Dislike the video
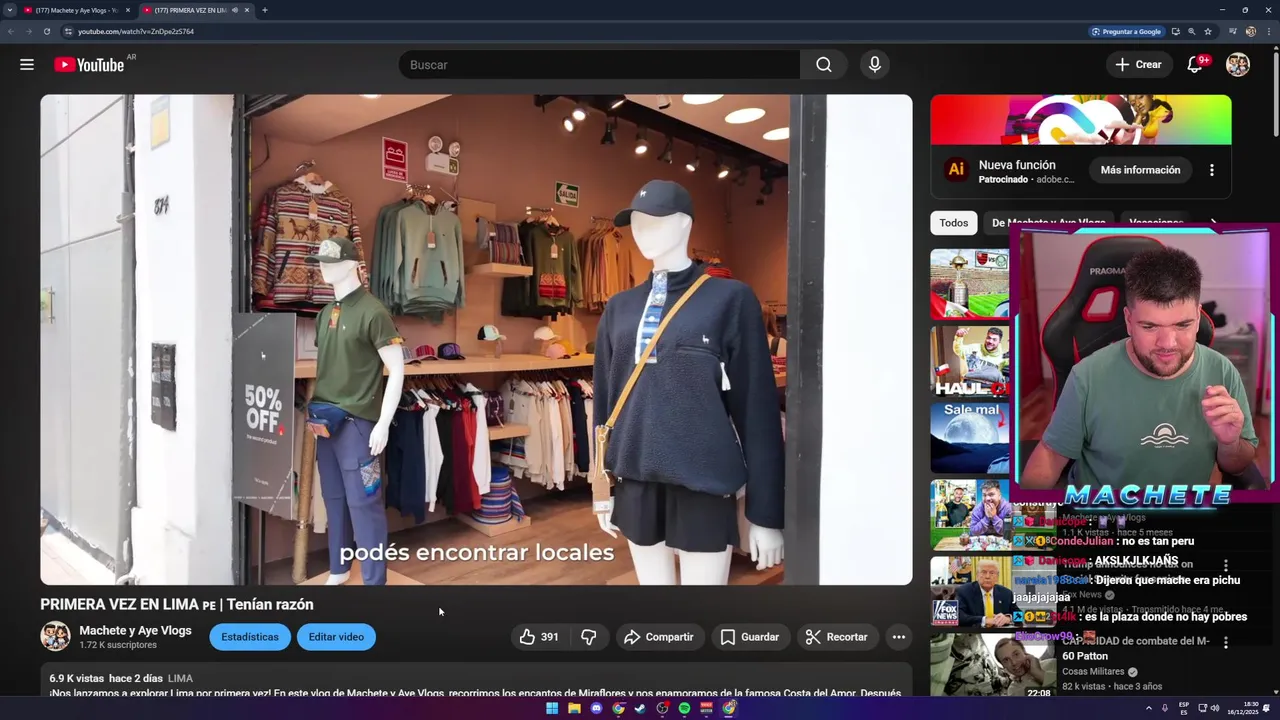The image size is (1280, 720). (x=589, y=637)
